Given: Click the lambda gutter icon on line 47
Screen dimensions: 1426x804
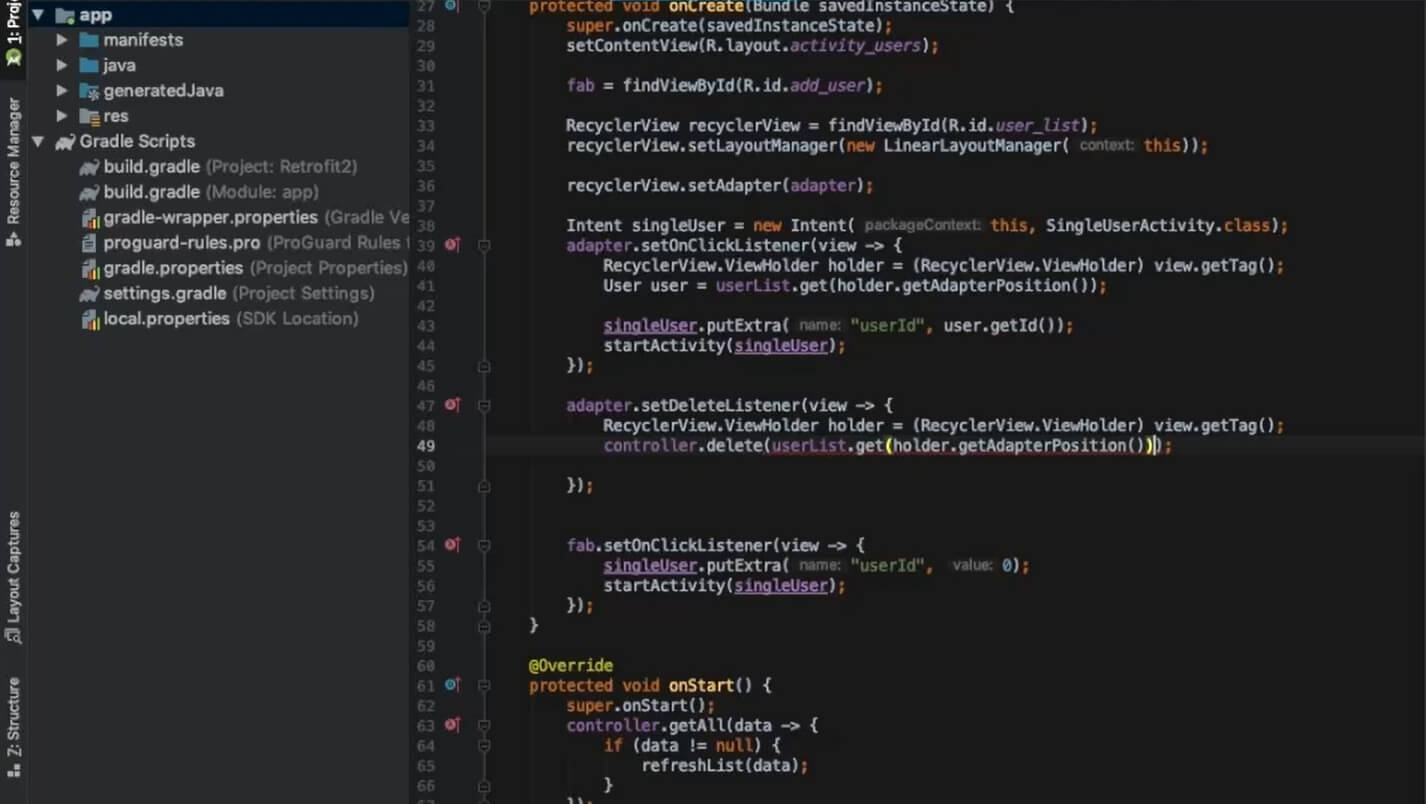Looking at the screenshot, I should [452, 405].
